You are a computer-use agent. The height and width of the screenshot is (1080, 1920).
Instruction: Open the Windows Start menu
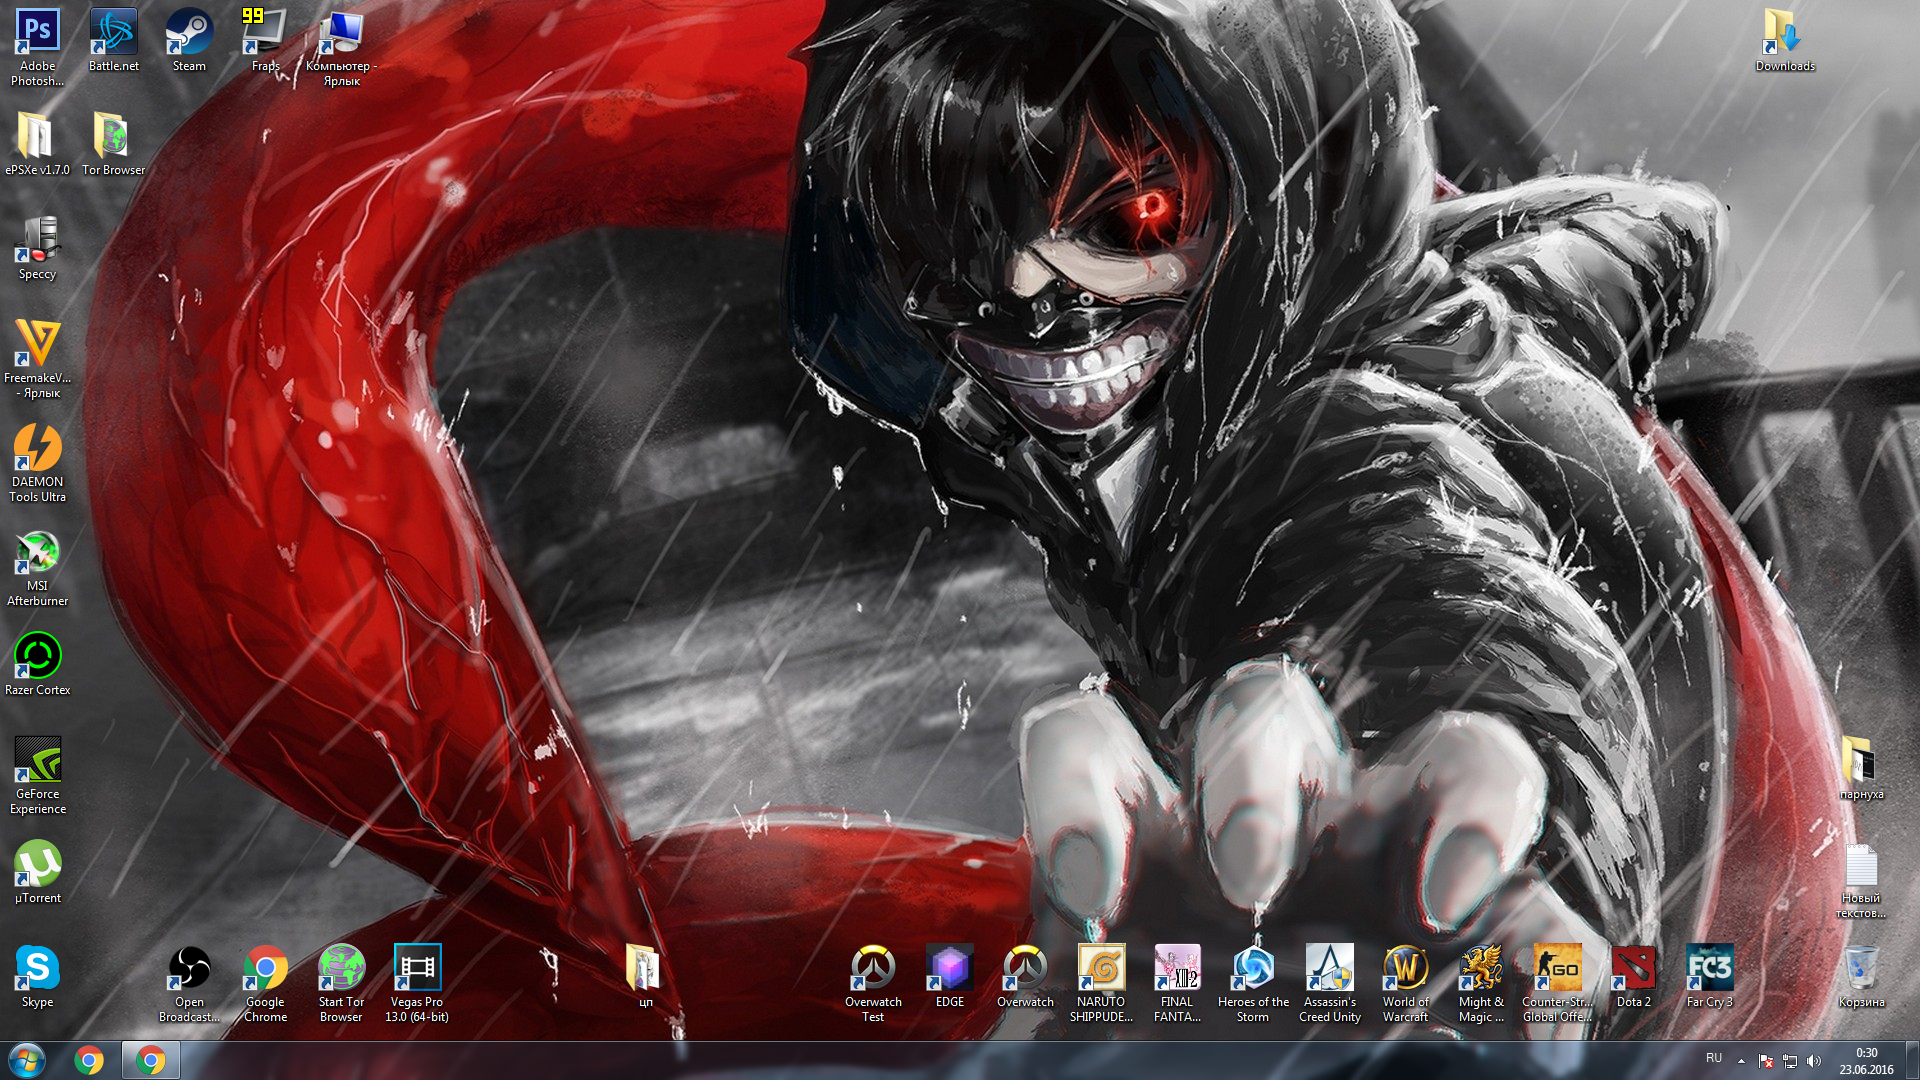pos(27,1060)
